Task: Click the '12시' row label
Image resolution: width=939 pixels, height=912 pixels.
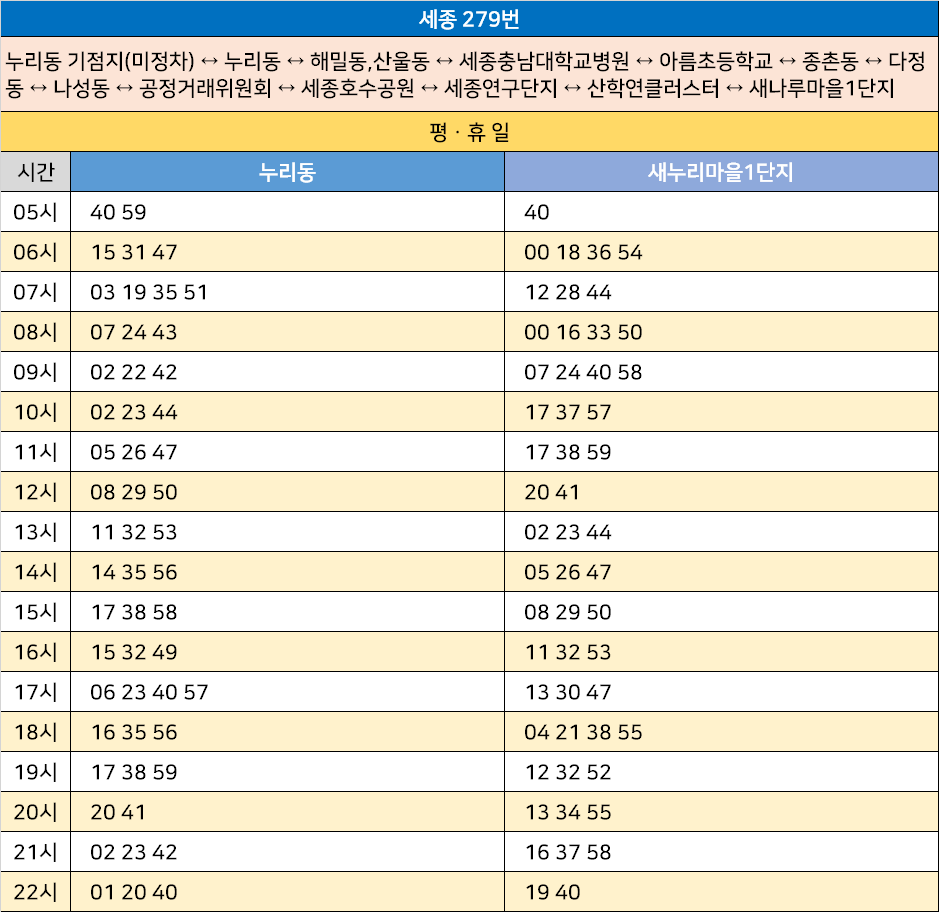Action: pyautogui.click(x=35, y=492)
